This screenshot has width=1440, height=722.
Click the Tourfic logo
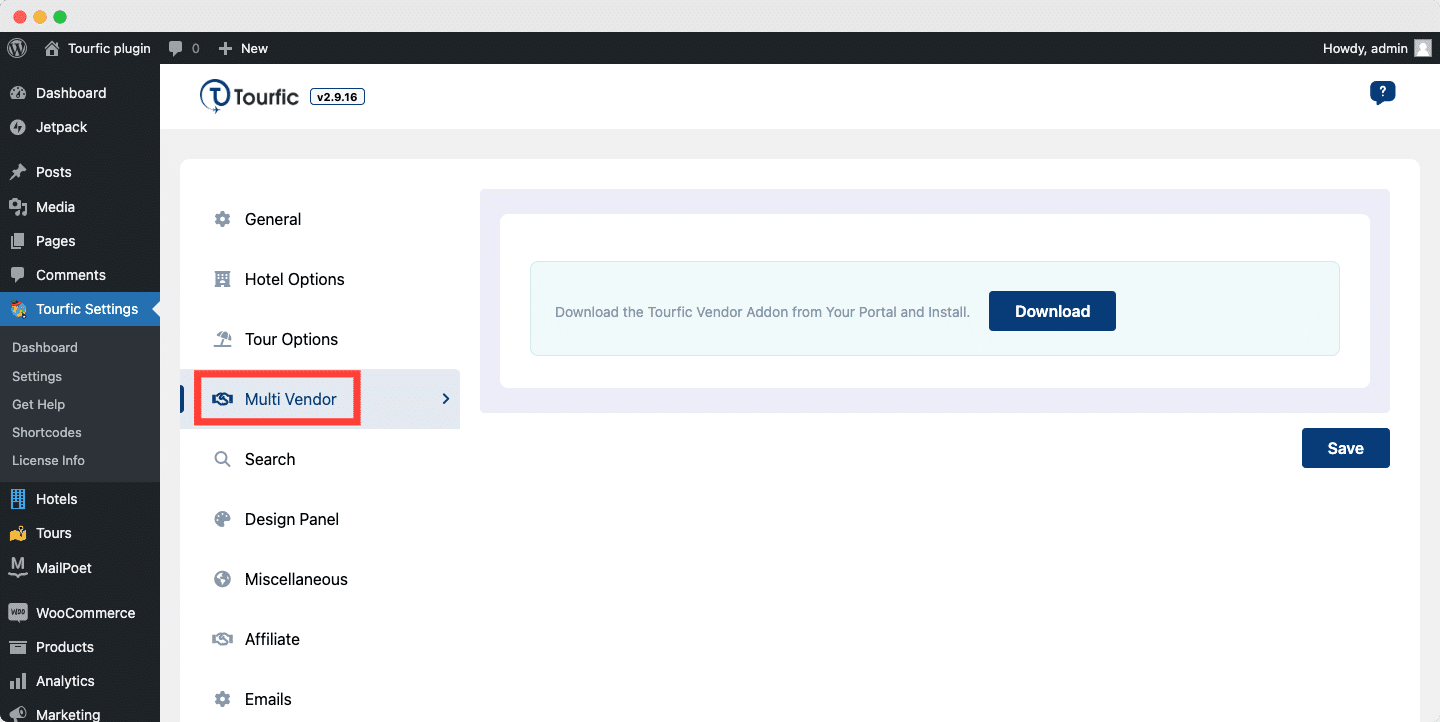pos(249,97)
